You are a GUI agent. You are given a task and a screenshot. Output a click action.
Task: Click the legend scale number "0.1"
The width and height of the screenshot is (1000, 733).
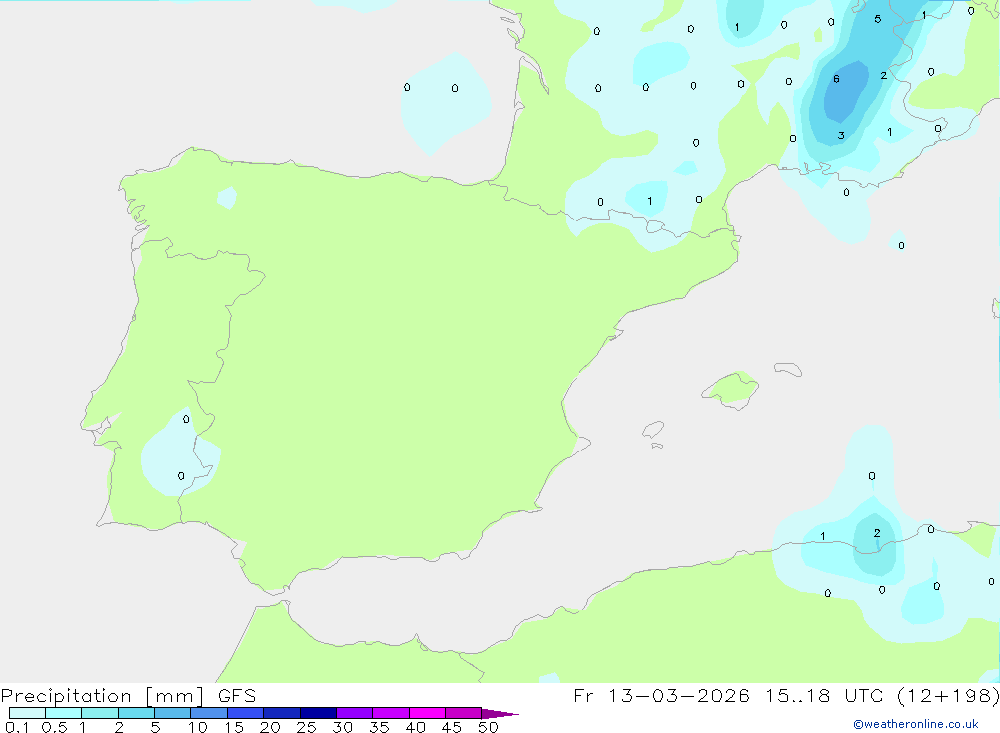(17, 727)
